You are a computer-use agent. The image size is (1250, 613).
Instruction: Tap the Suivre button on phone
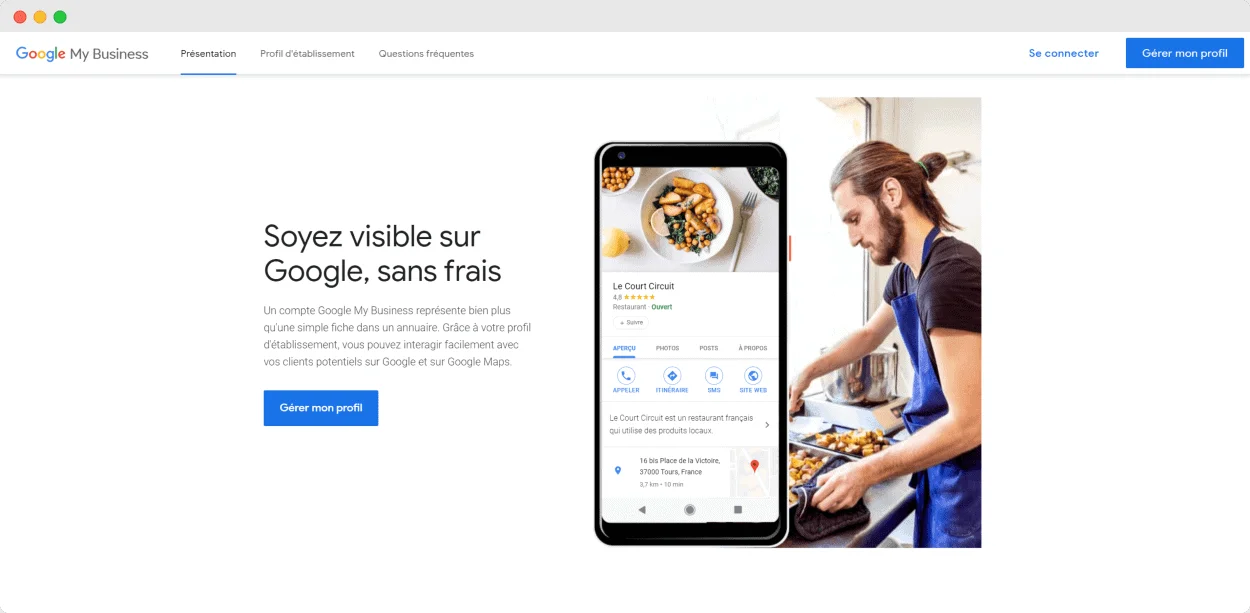pyautogui.click(x=631, y=323)
